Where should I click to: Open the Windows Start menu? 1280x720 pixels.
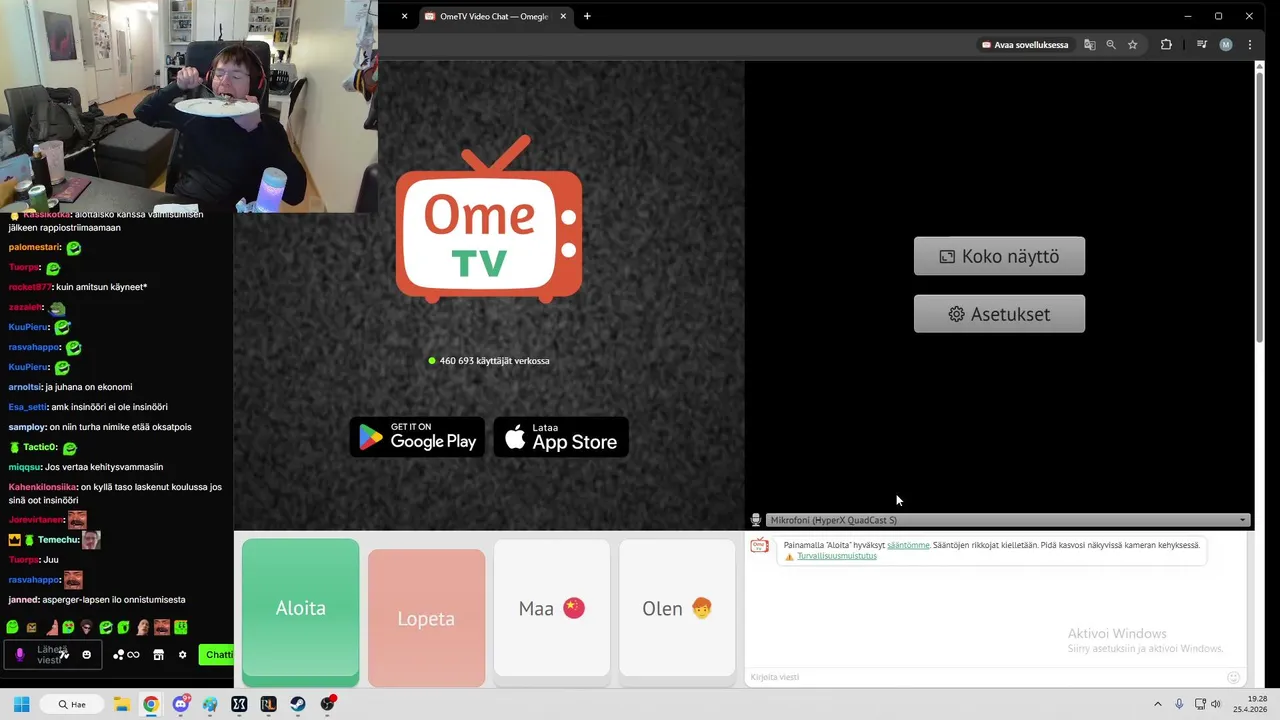(x=21, y=704)
